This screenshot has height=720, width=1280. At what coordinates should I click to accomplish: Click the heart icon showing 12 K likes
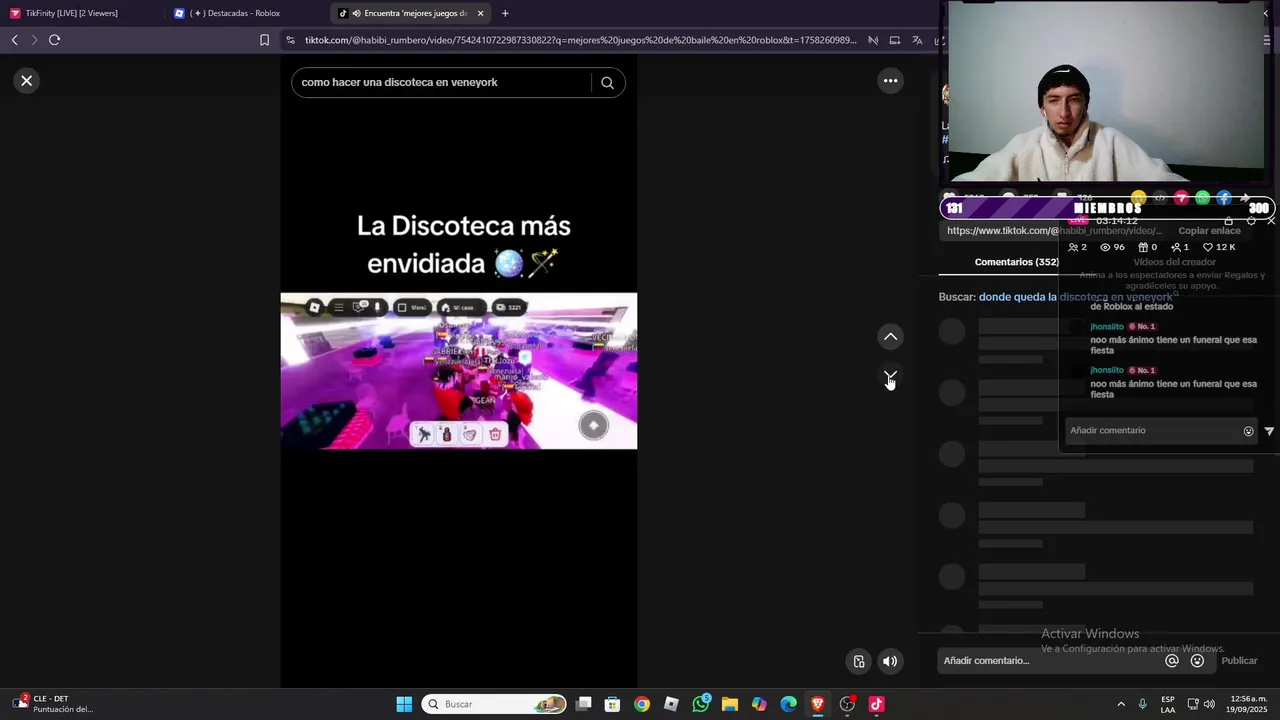pos(1208,247)
